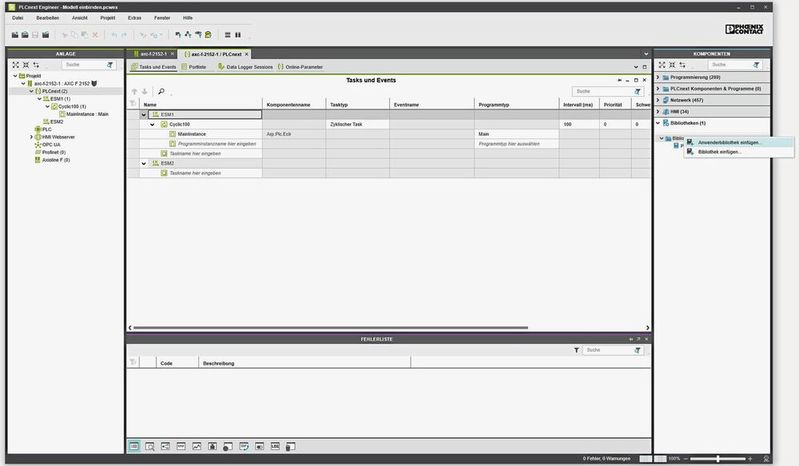Viewport: 799px width, 466px height.
Task: Click the save project toolbar icon
Action: point(35,35)
